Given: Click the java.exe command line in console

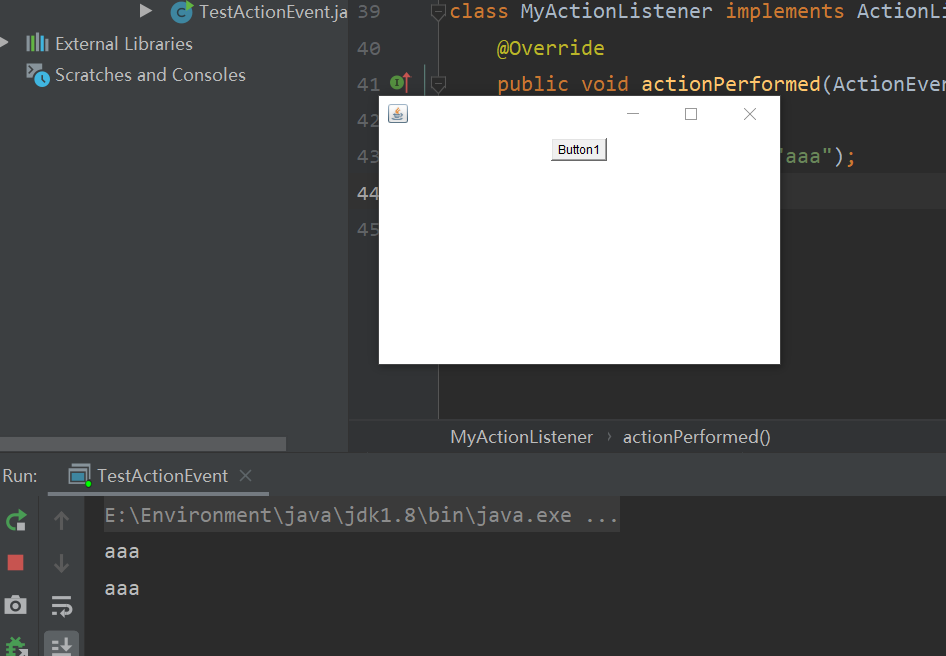Looking at the screenshot, I should tap(361, 515).
